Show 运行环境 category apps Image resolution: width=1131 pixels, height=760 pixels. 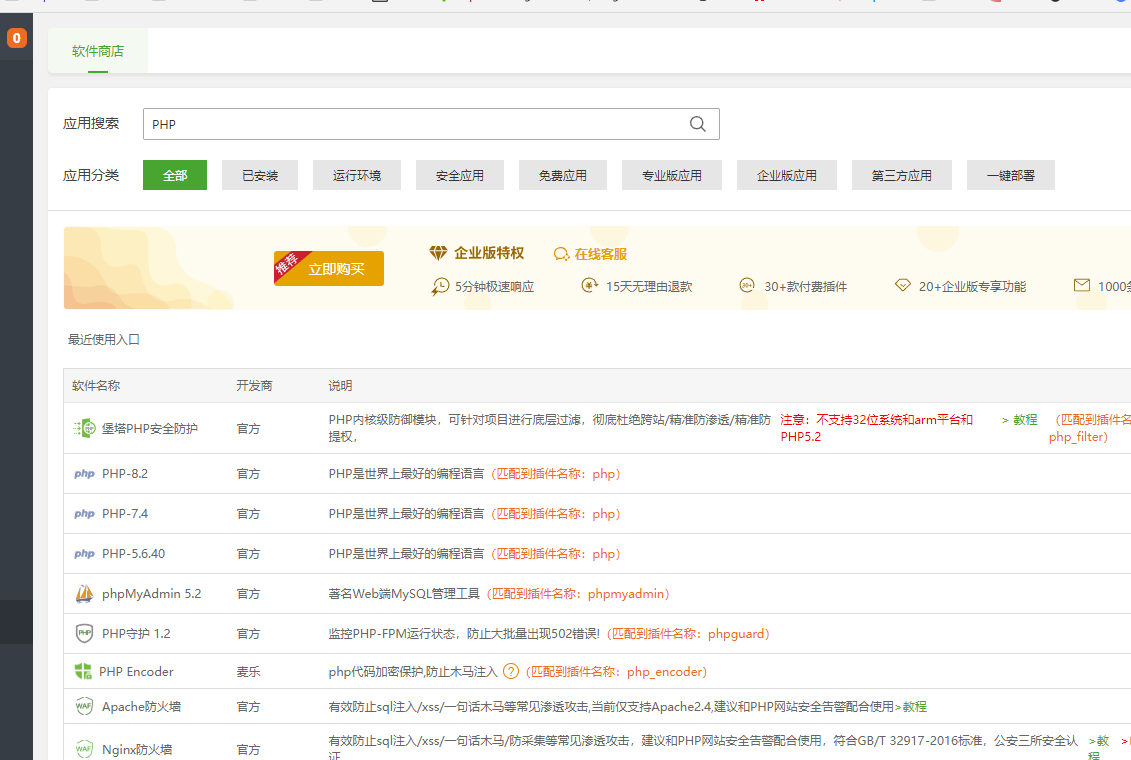(x=357, y=175)
